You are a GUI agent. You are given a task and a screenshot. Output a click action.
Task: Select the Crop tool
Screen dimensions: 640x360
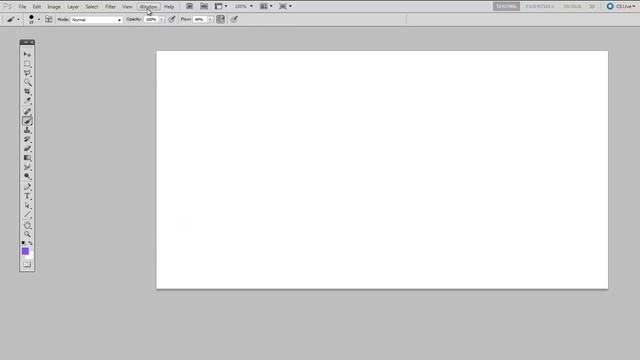[x=27, y=91]
